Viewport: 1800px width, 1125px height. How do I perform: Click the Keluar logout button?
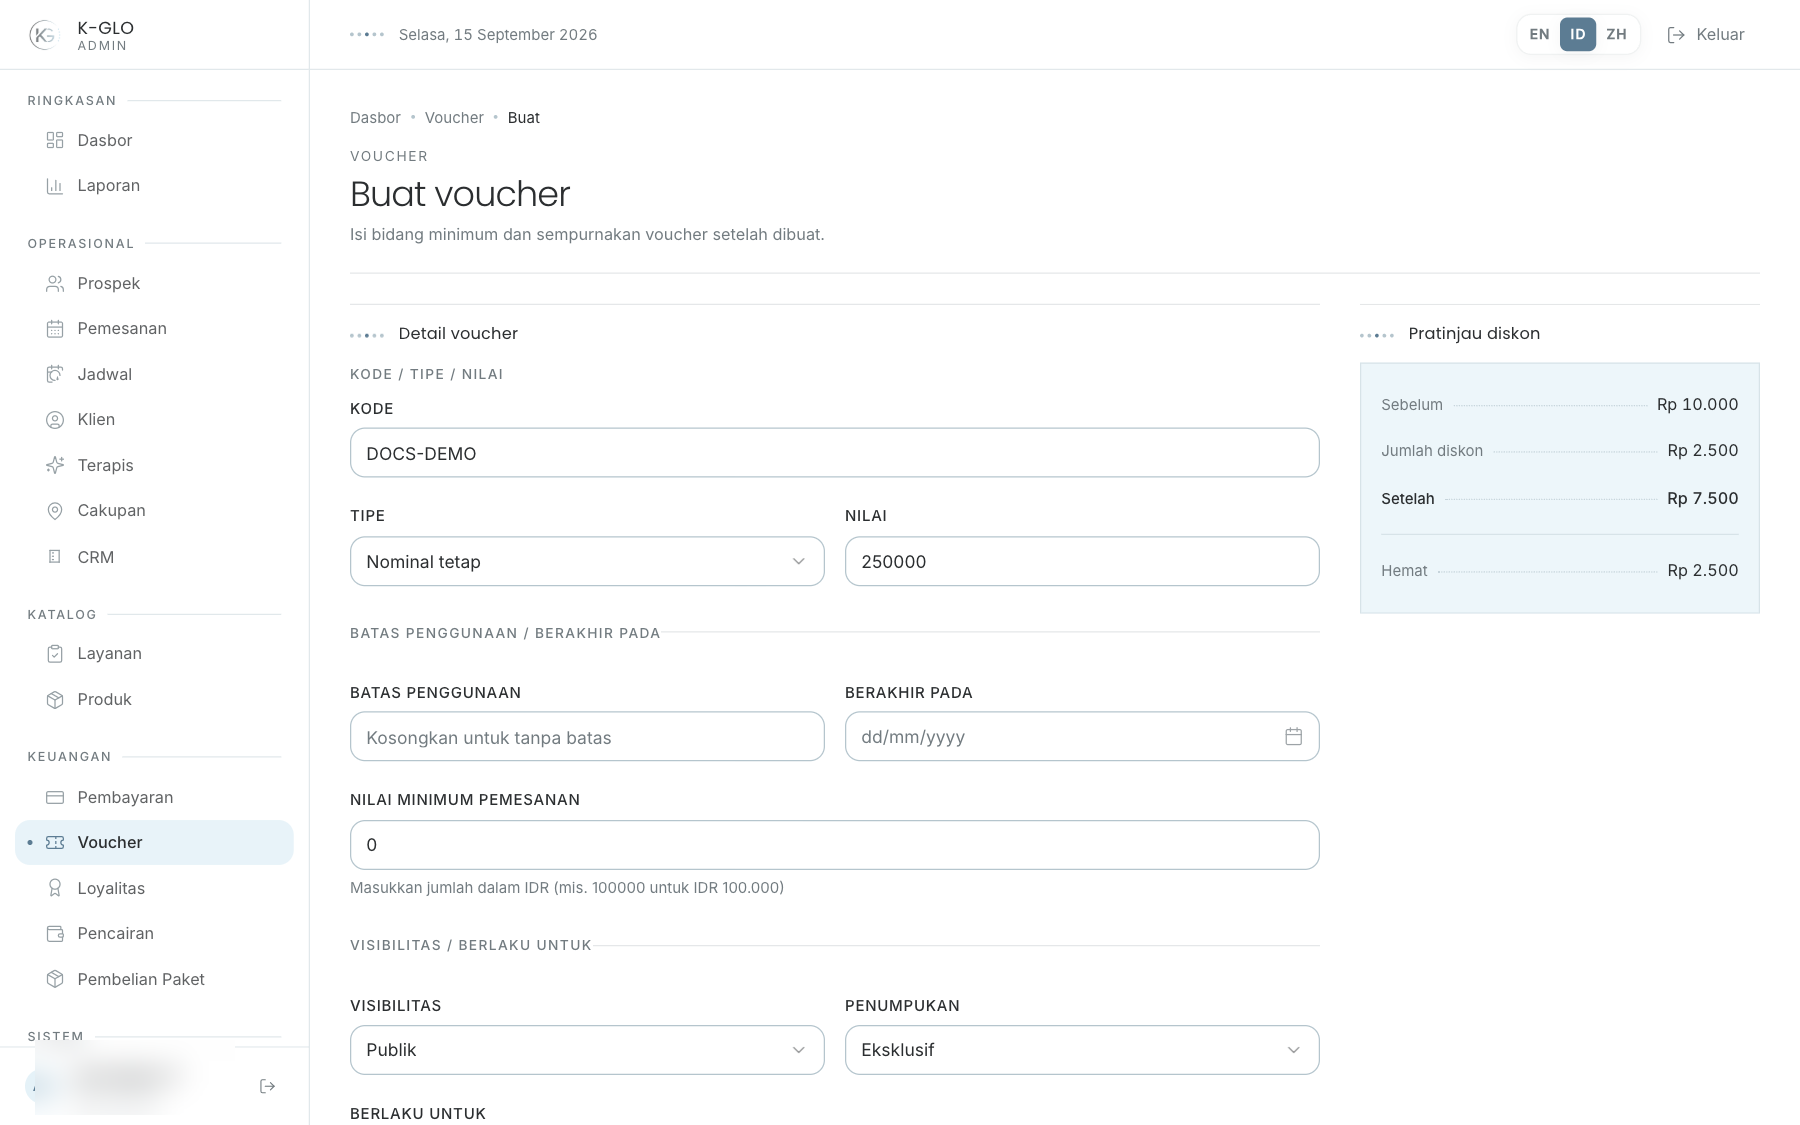point(1706,35)
